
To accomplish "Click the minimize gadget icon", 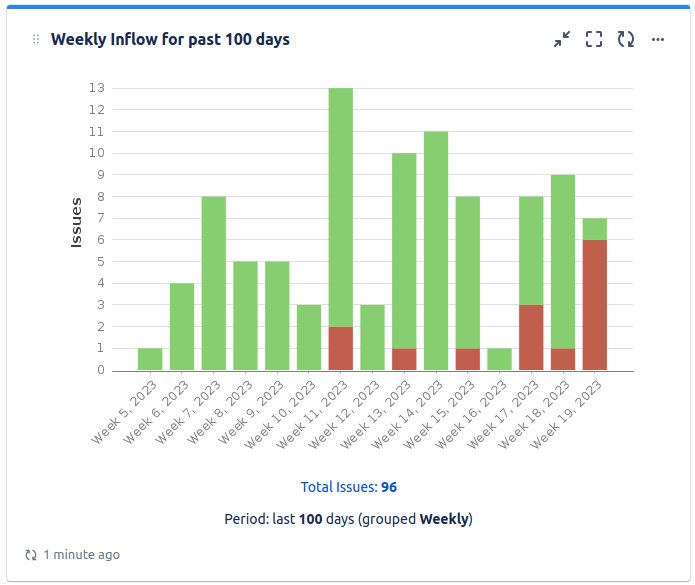I will tap(562, 39).
